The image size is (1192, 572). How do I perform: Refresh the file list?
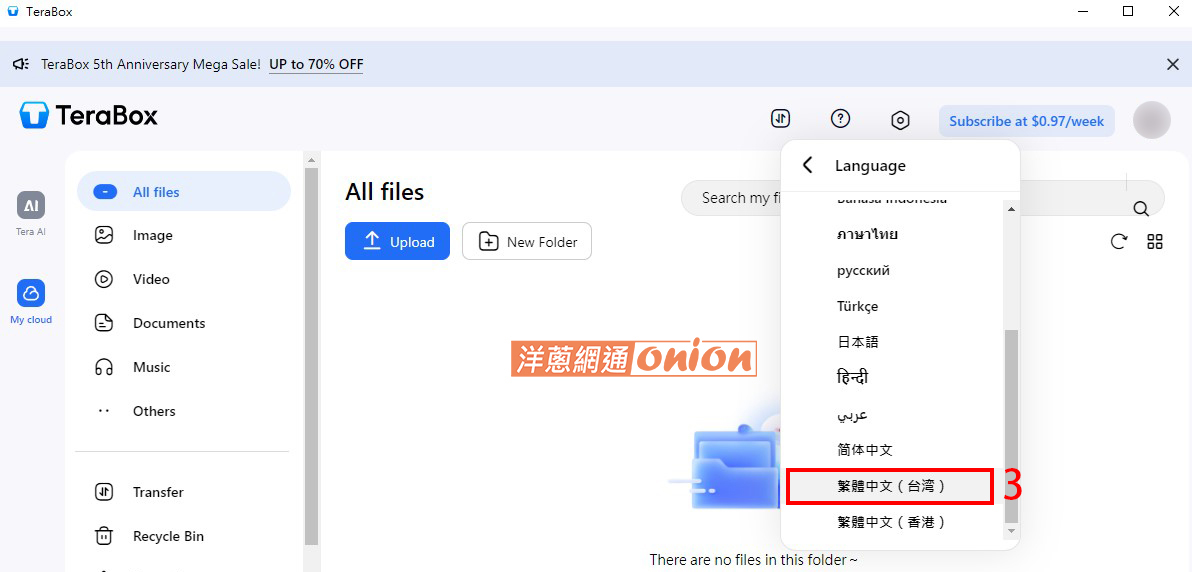click(x=1118, y=242)
